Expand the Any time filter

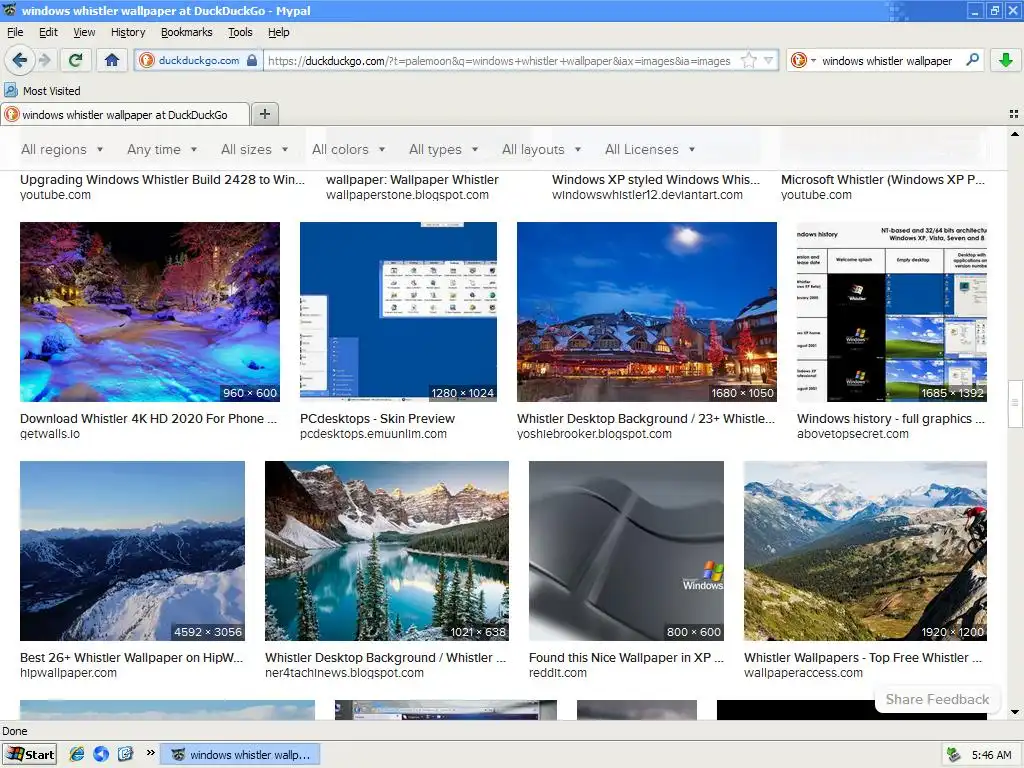[162, 150]
